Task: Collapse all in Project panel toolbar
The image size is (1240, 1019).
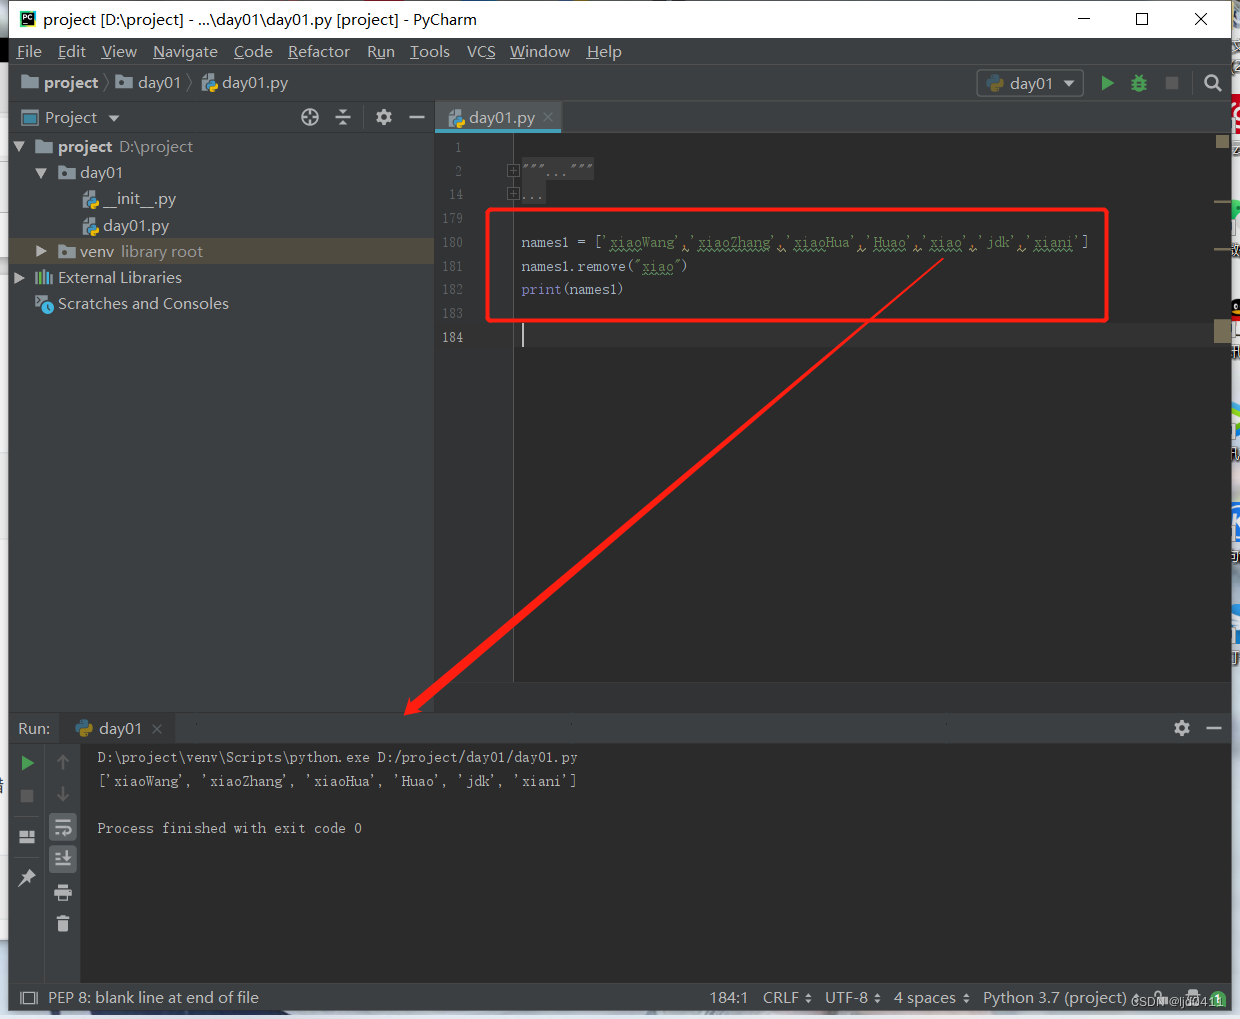Action: [343, 117]
